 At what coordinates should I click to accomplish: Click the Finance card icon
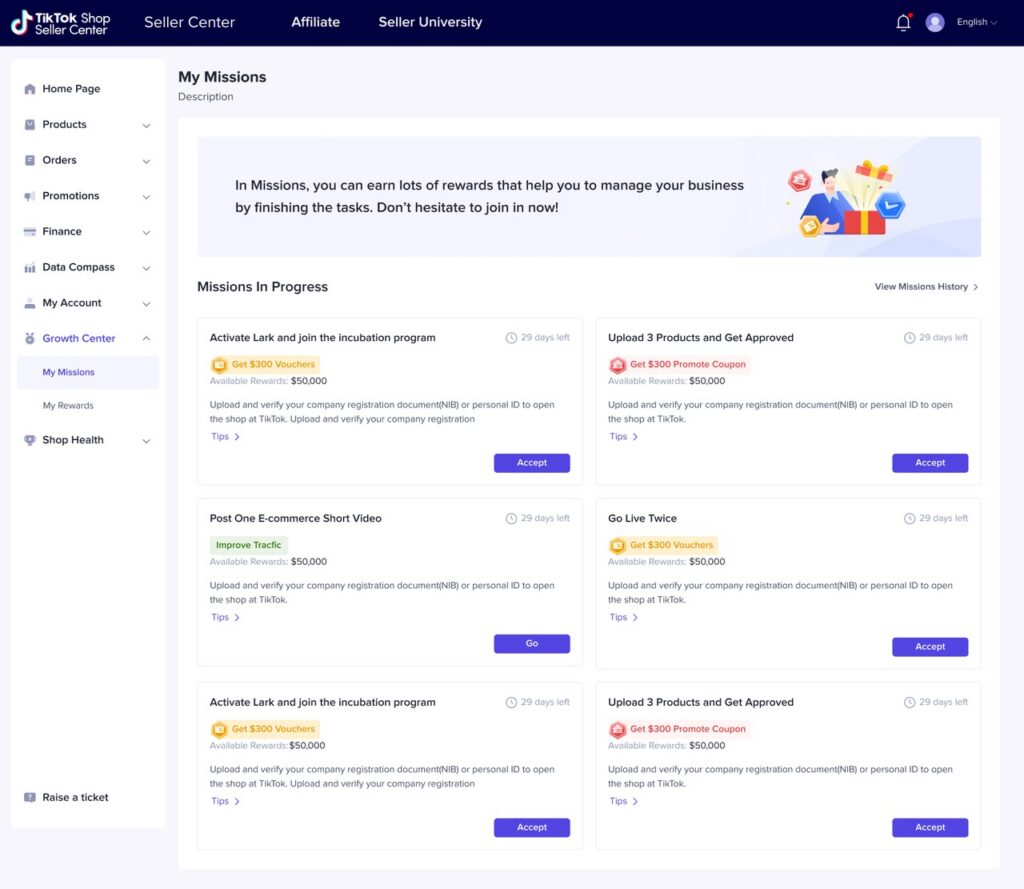[x=29, y=231]
